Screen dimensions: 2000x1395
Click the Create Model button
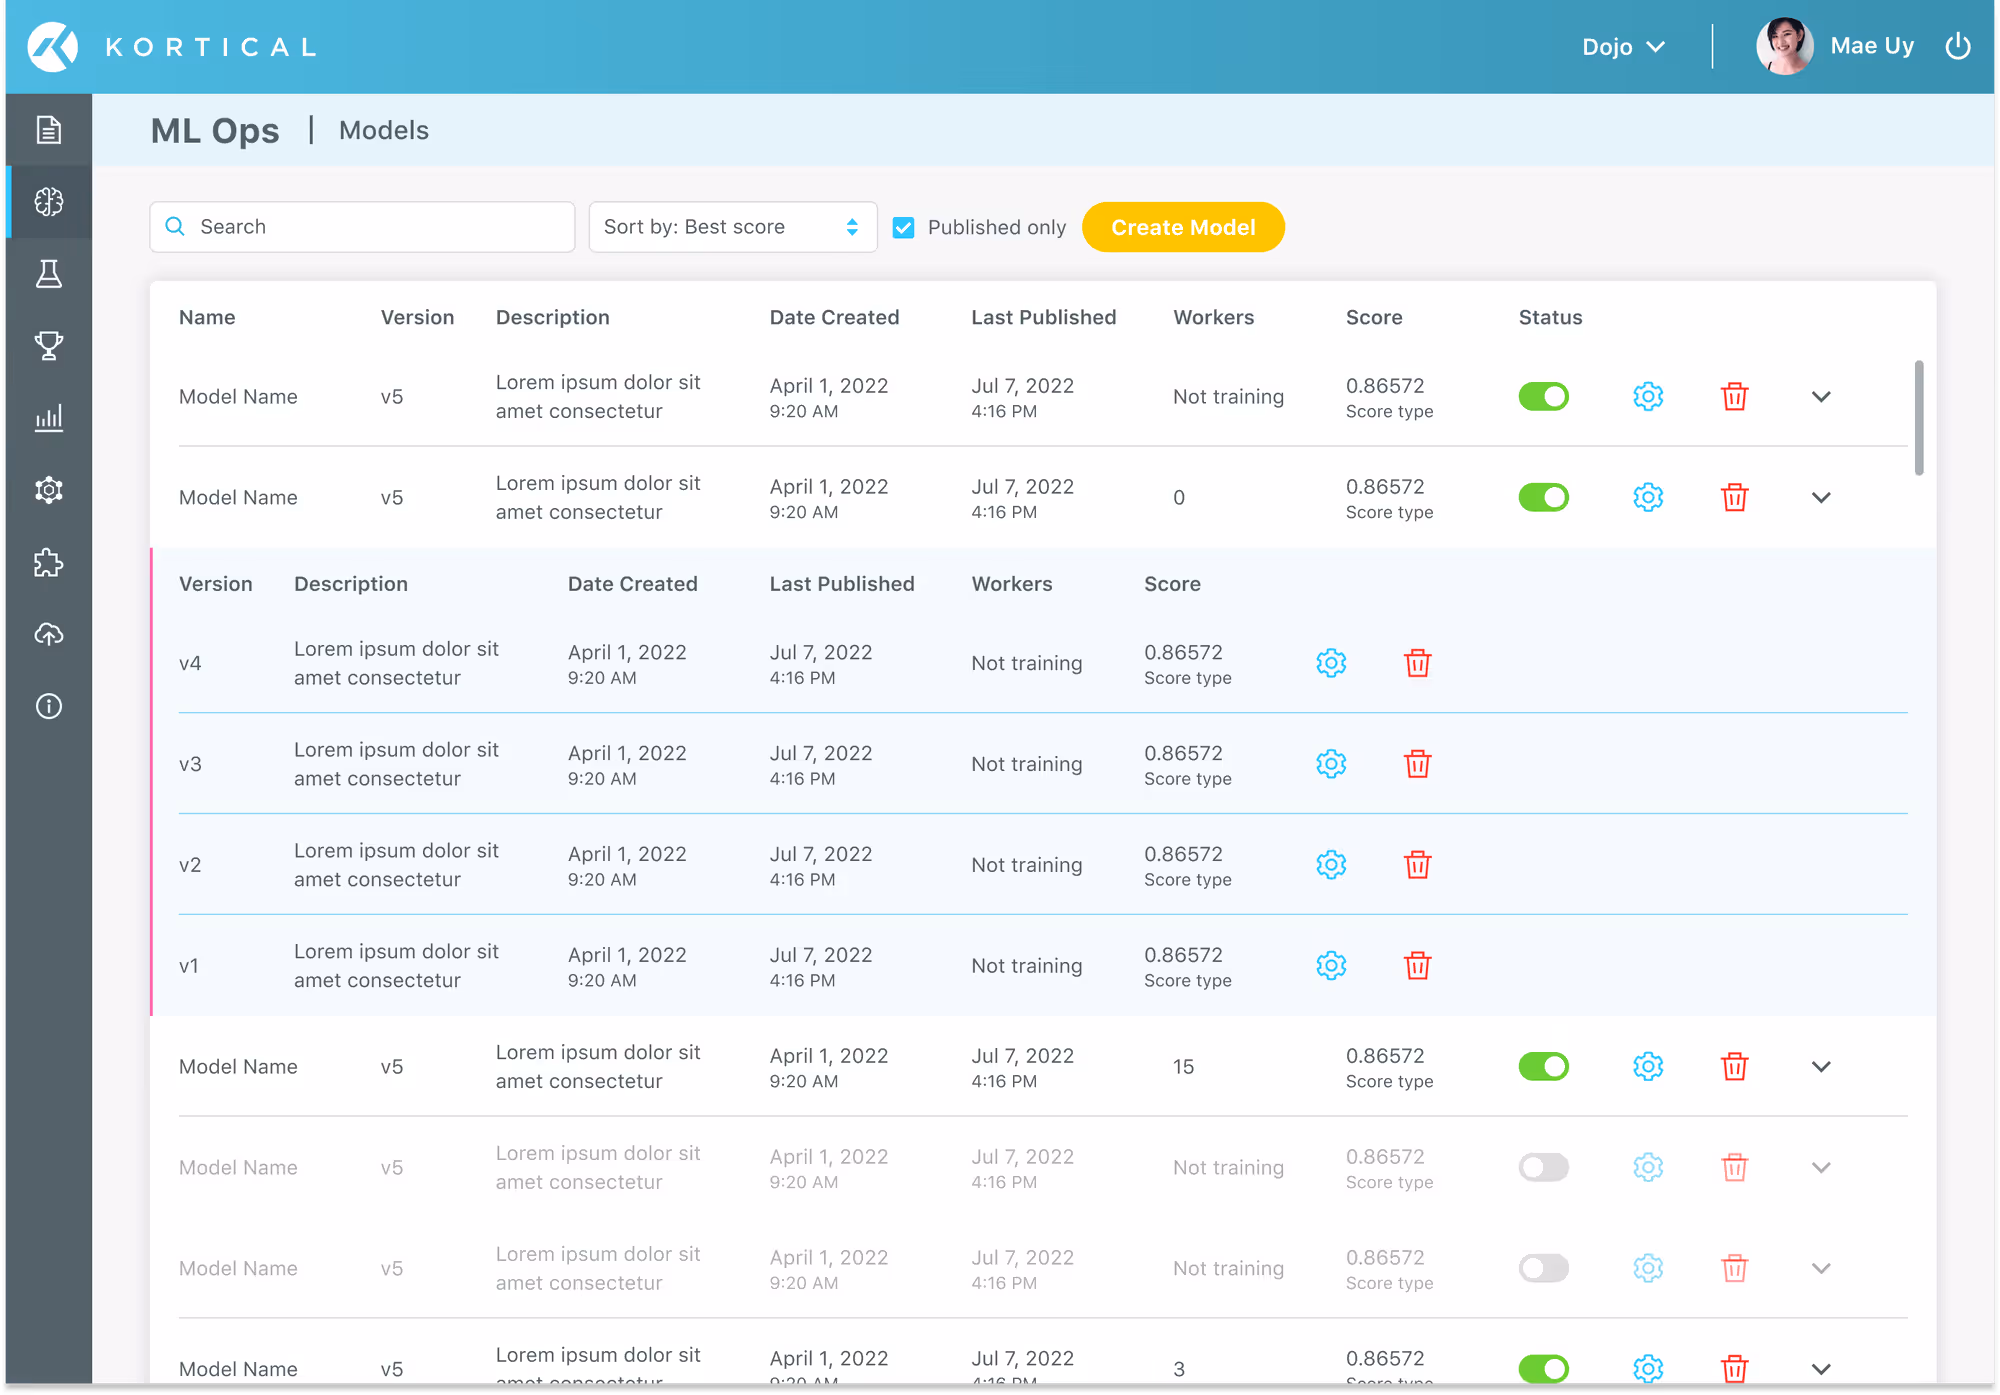[x=1183, y=227]
